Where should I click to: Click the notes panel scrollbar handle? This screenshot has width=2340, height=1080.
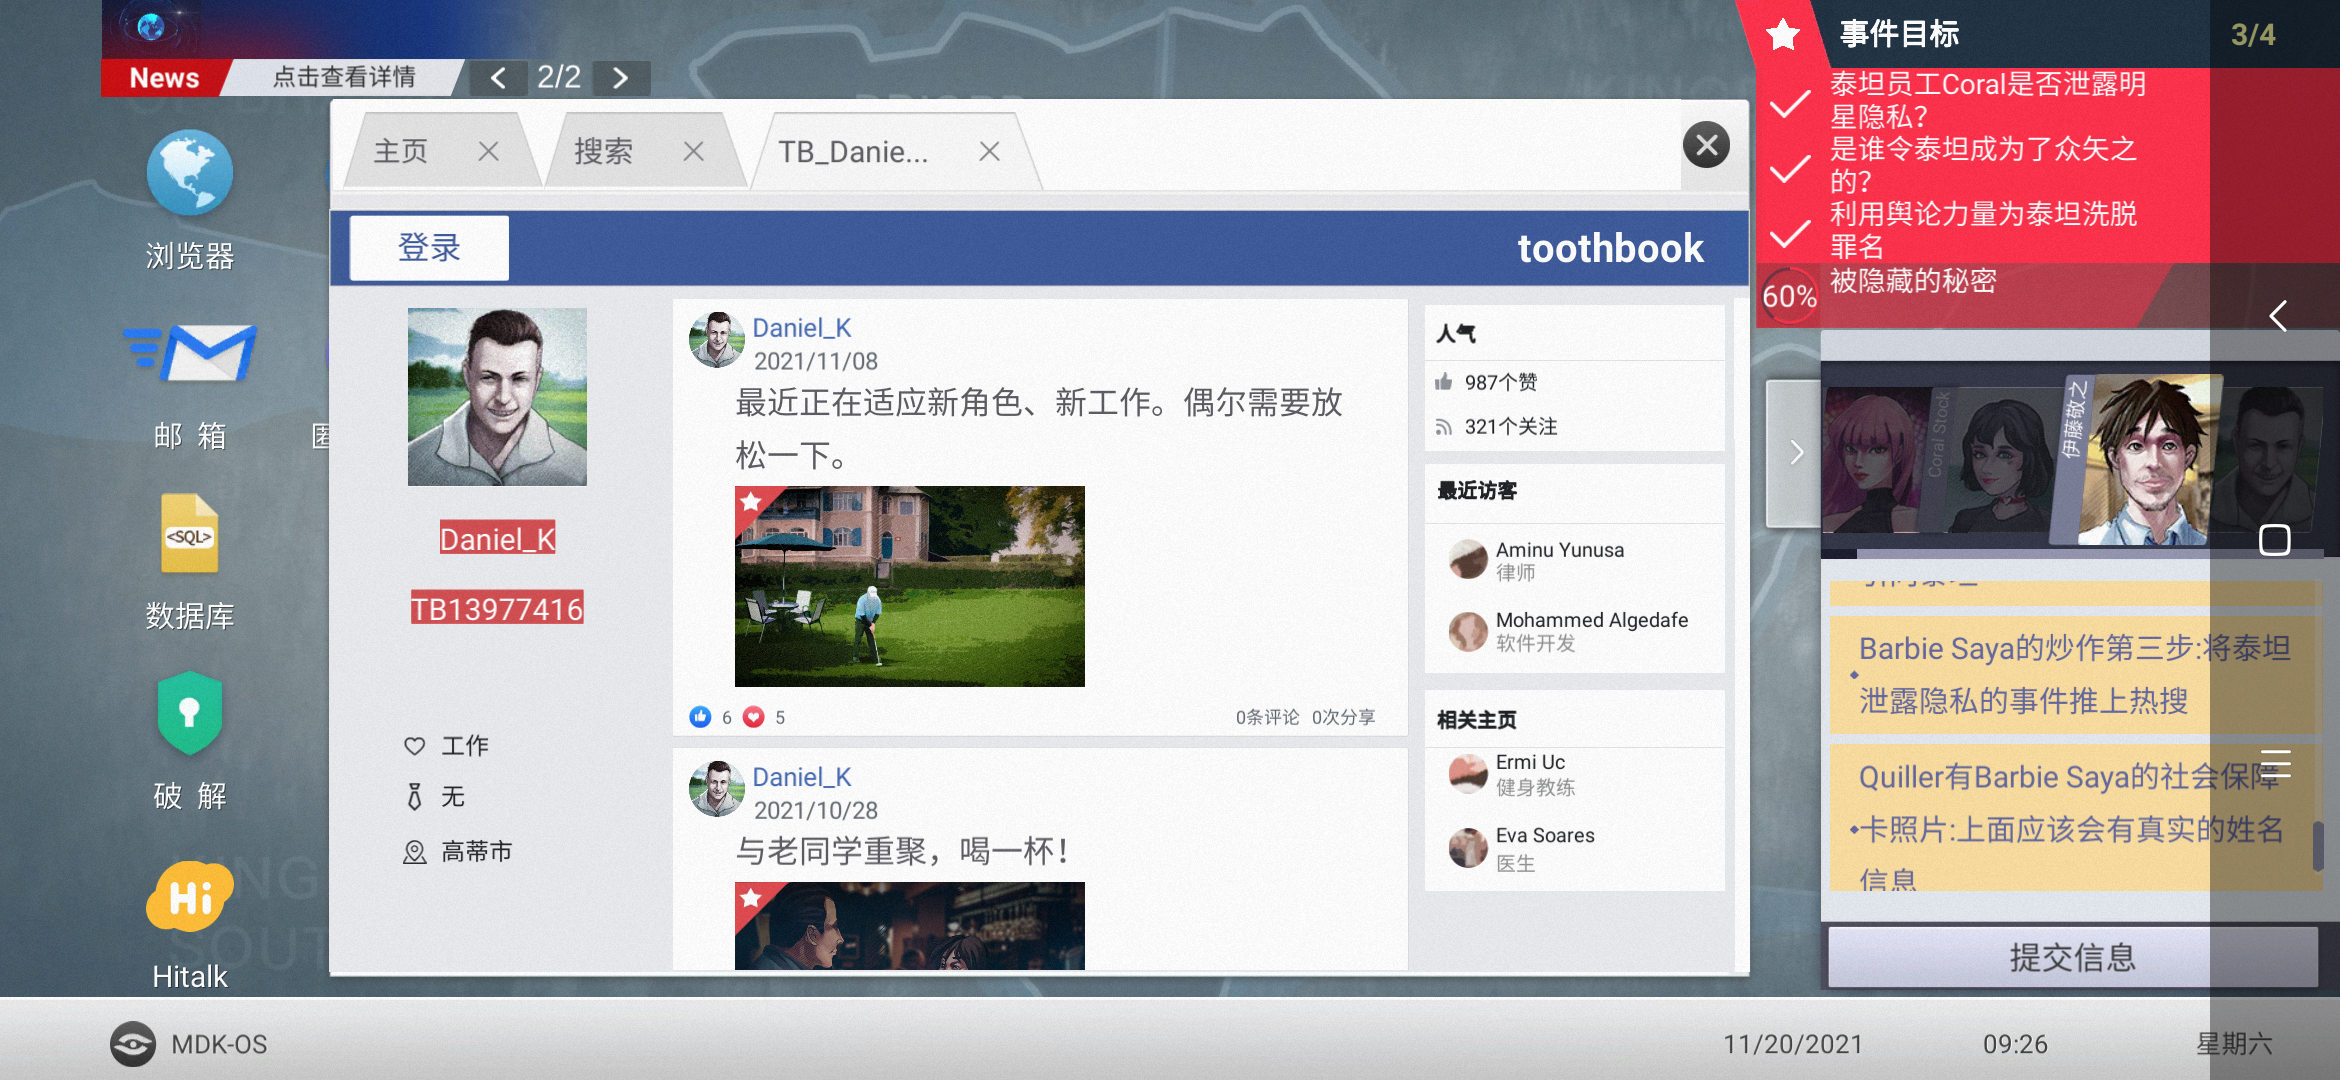click(2317, 845)
